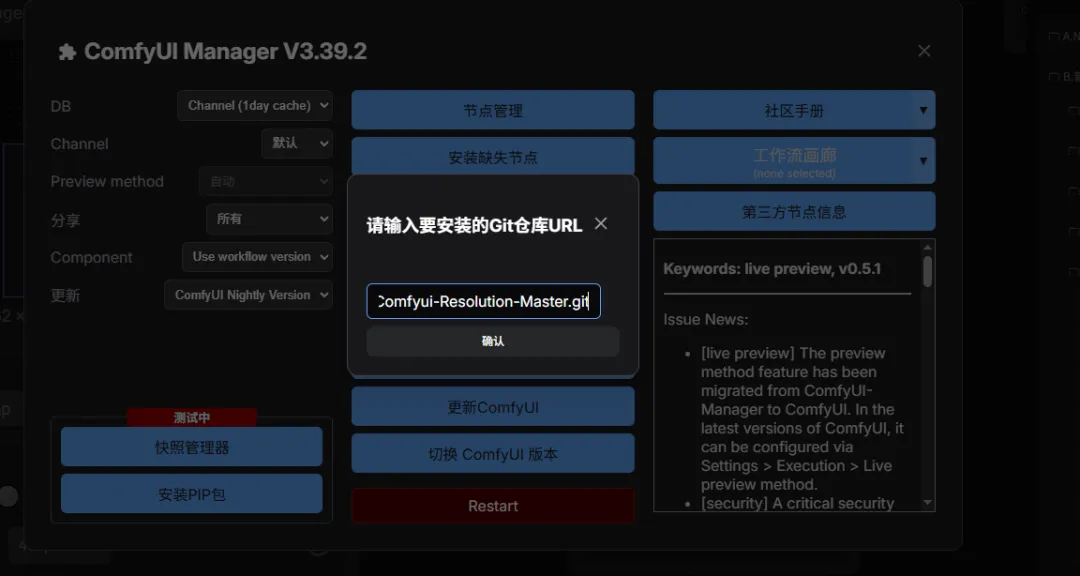This screenshot has width=1080, height=576.
Task: Open the 分享 所有 dropdown
Action: (x=269, y=219)
